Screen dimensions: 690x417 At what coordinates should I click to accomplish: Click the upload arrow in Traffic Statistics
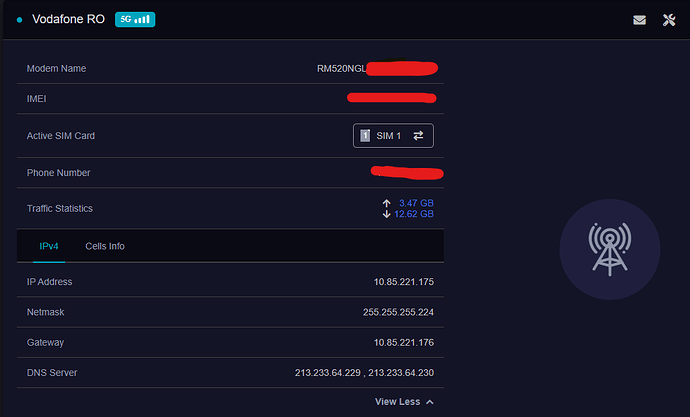tap(386, 203)
